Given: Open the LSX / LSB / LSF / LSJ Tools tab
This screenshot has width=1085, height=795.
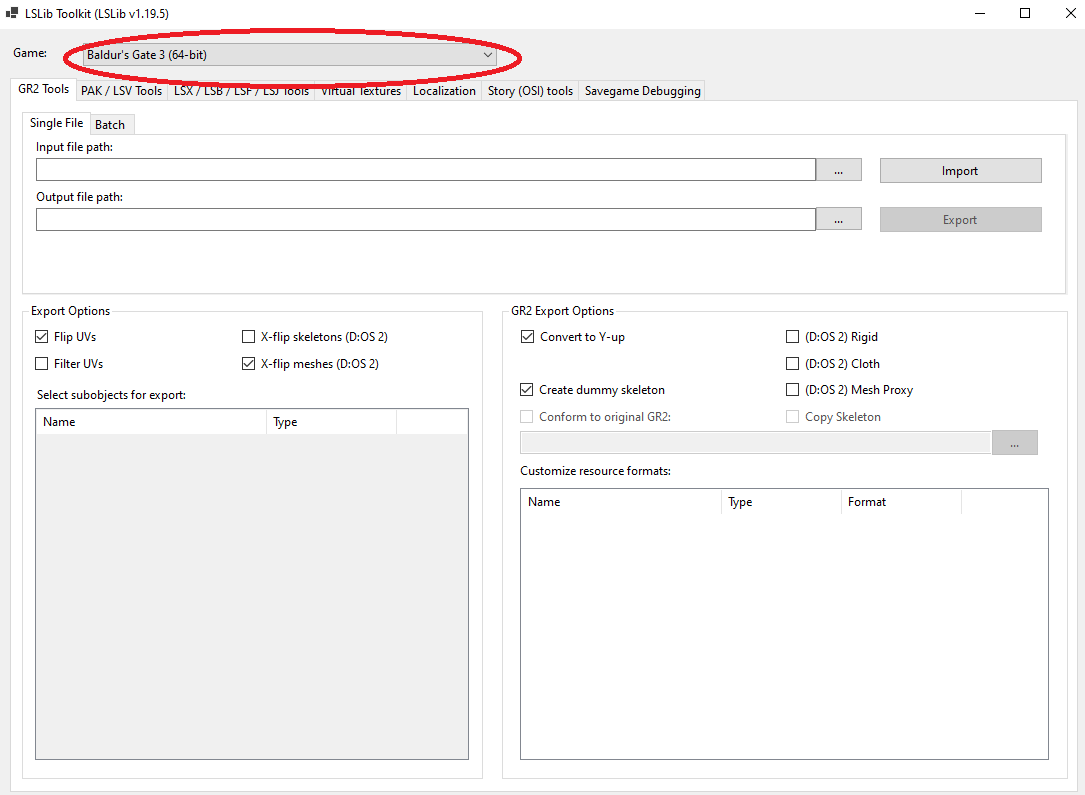Looking at the screenshot, I should [x=241, y=91].
